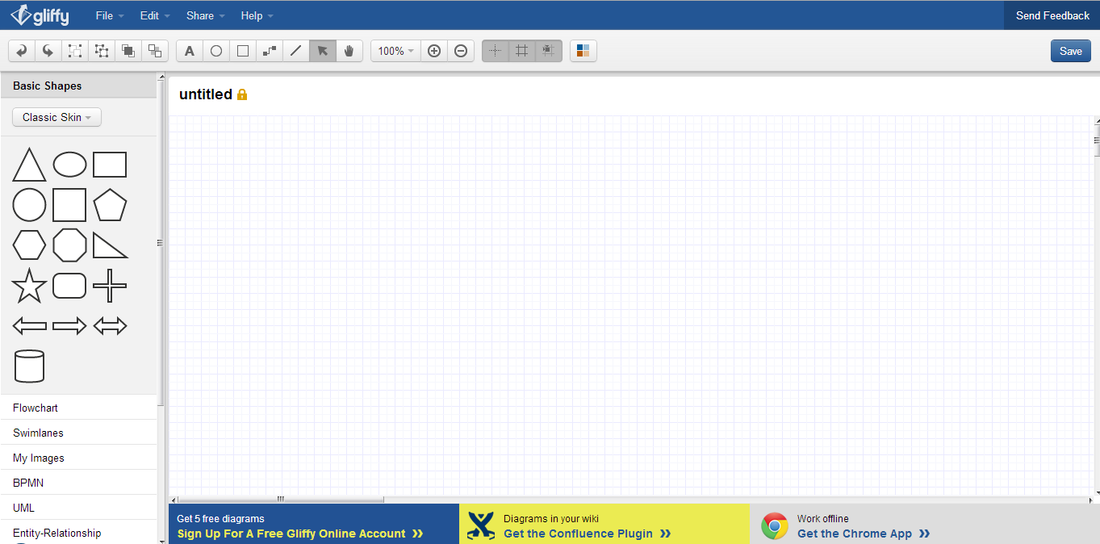Select the Pointer tool
1100x544 pixels.
(x=323, y=51)
